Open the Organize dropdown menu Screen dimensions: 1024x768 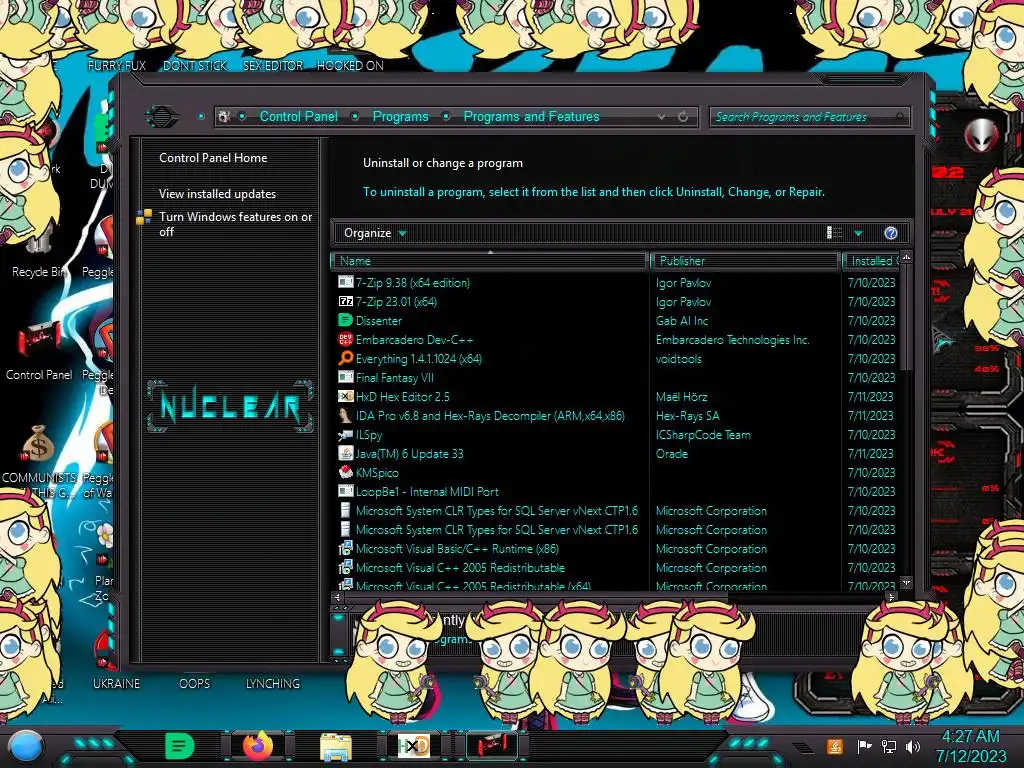tap(375, 233)
